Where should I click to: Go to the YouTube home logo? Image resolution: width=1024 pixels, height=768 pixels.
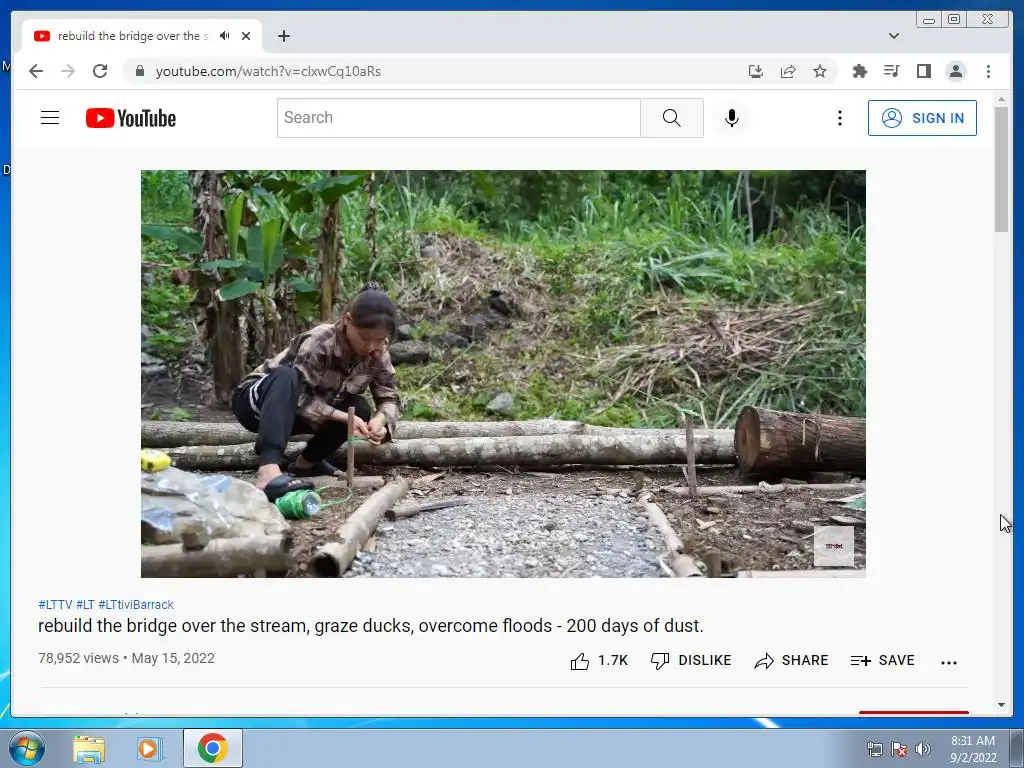tap(131, 118)
